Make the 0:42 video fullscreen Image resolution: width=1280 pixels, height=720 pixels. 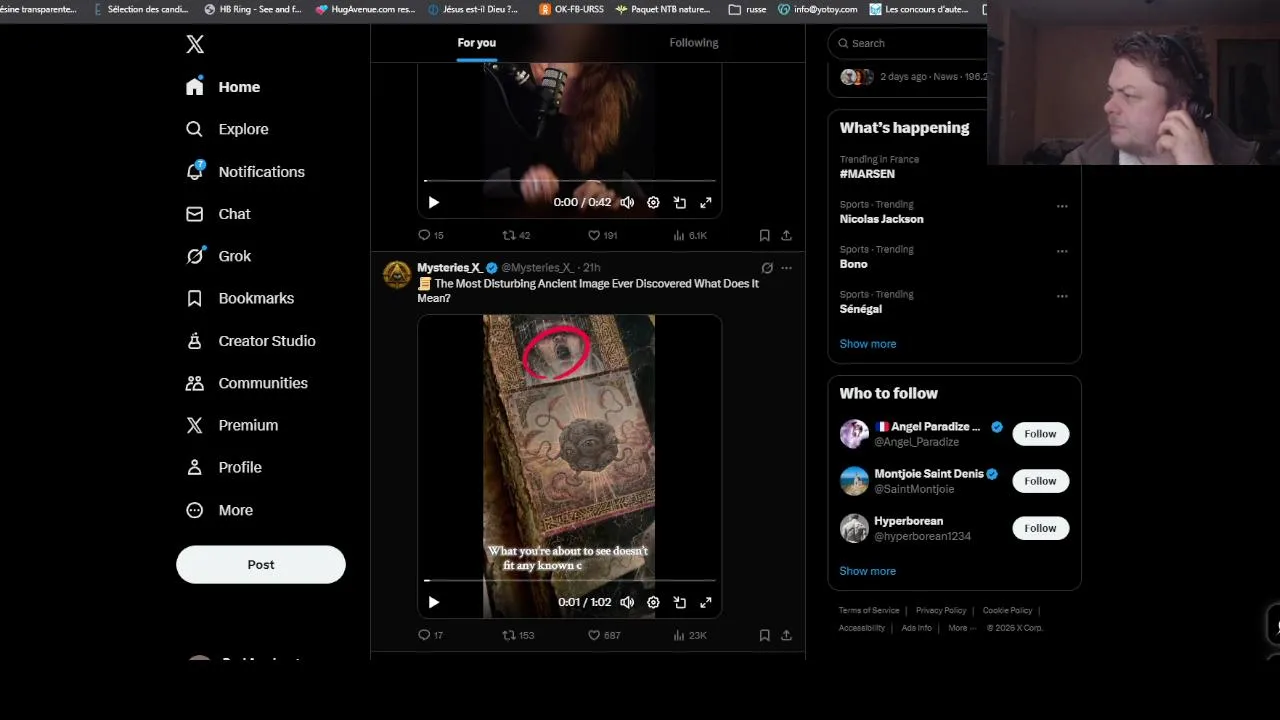706,202
